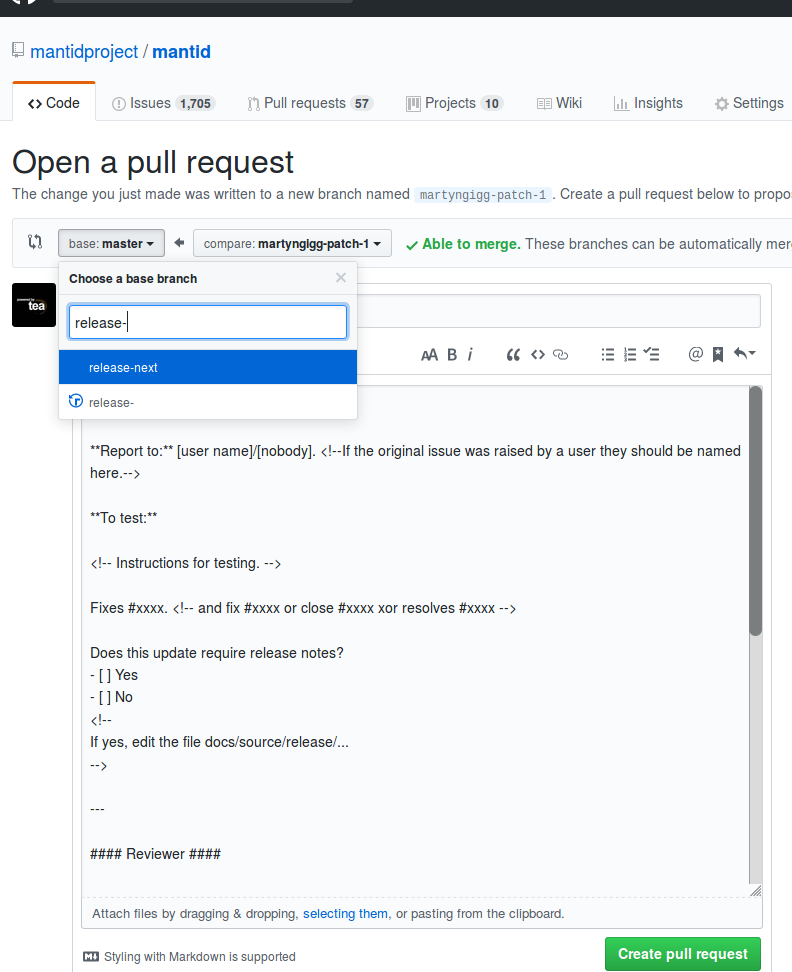
Task: Go to the mantidproject organization link
Action: [84, 51]
